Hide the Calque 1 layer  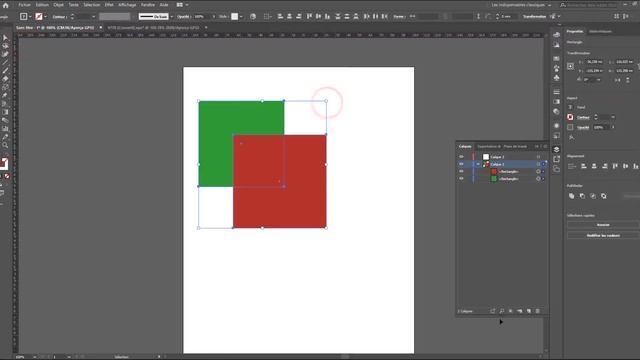click(461, 164)
